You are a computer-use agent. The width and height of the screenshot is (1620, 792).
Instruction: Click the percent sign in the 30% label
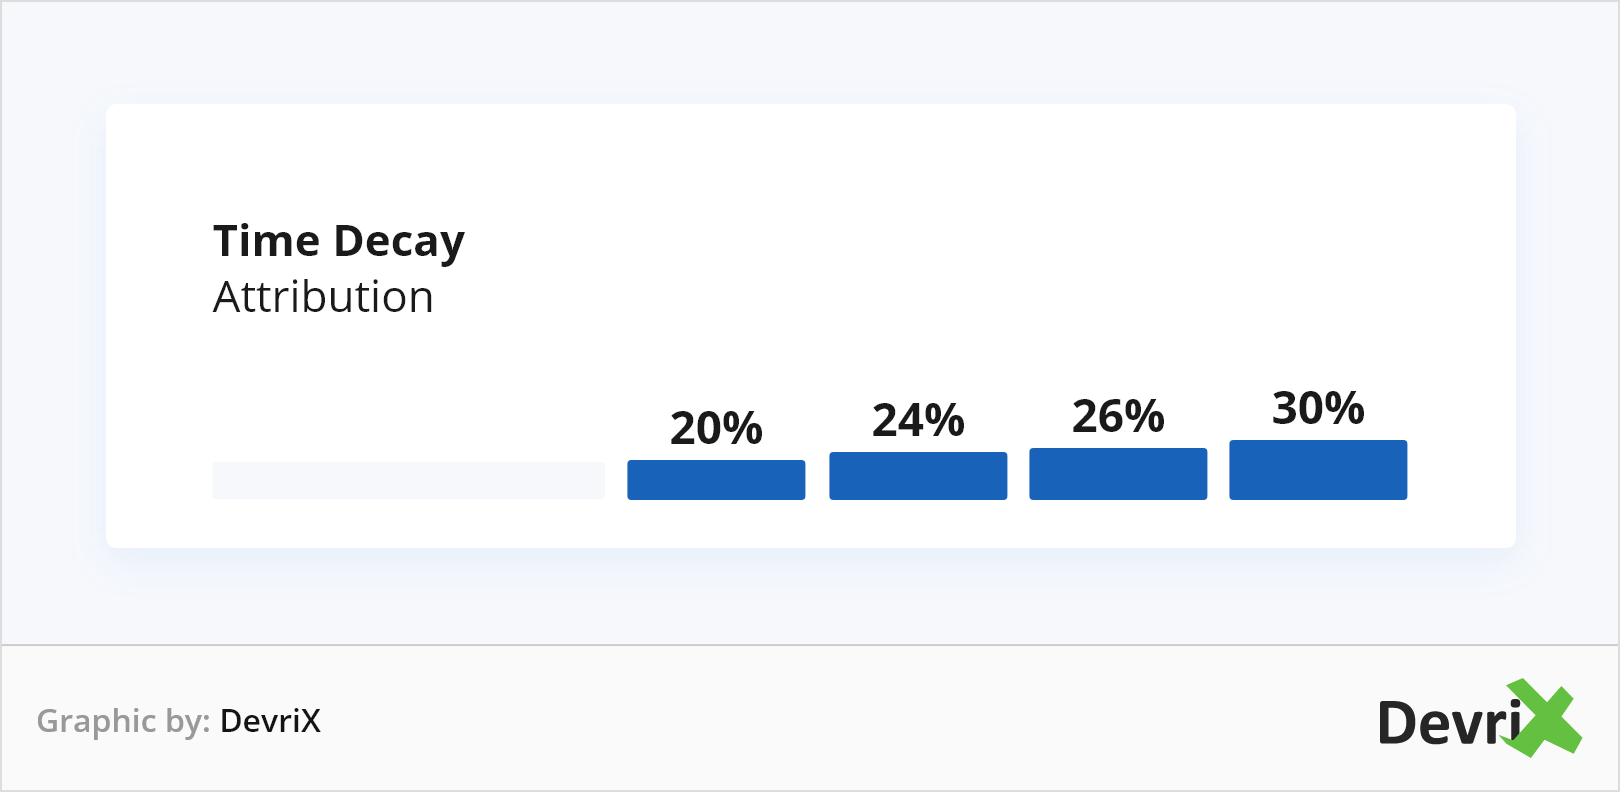pyautogui.click(x=1344, y=408)
